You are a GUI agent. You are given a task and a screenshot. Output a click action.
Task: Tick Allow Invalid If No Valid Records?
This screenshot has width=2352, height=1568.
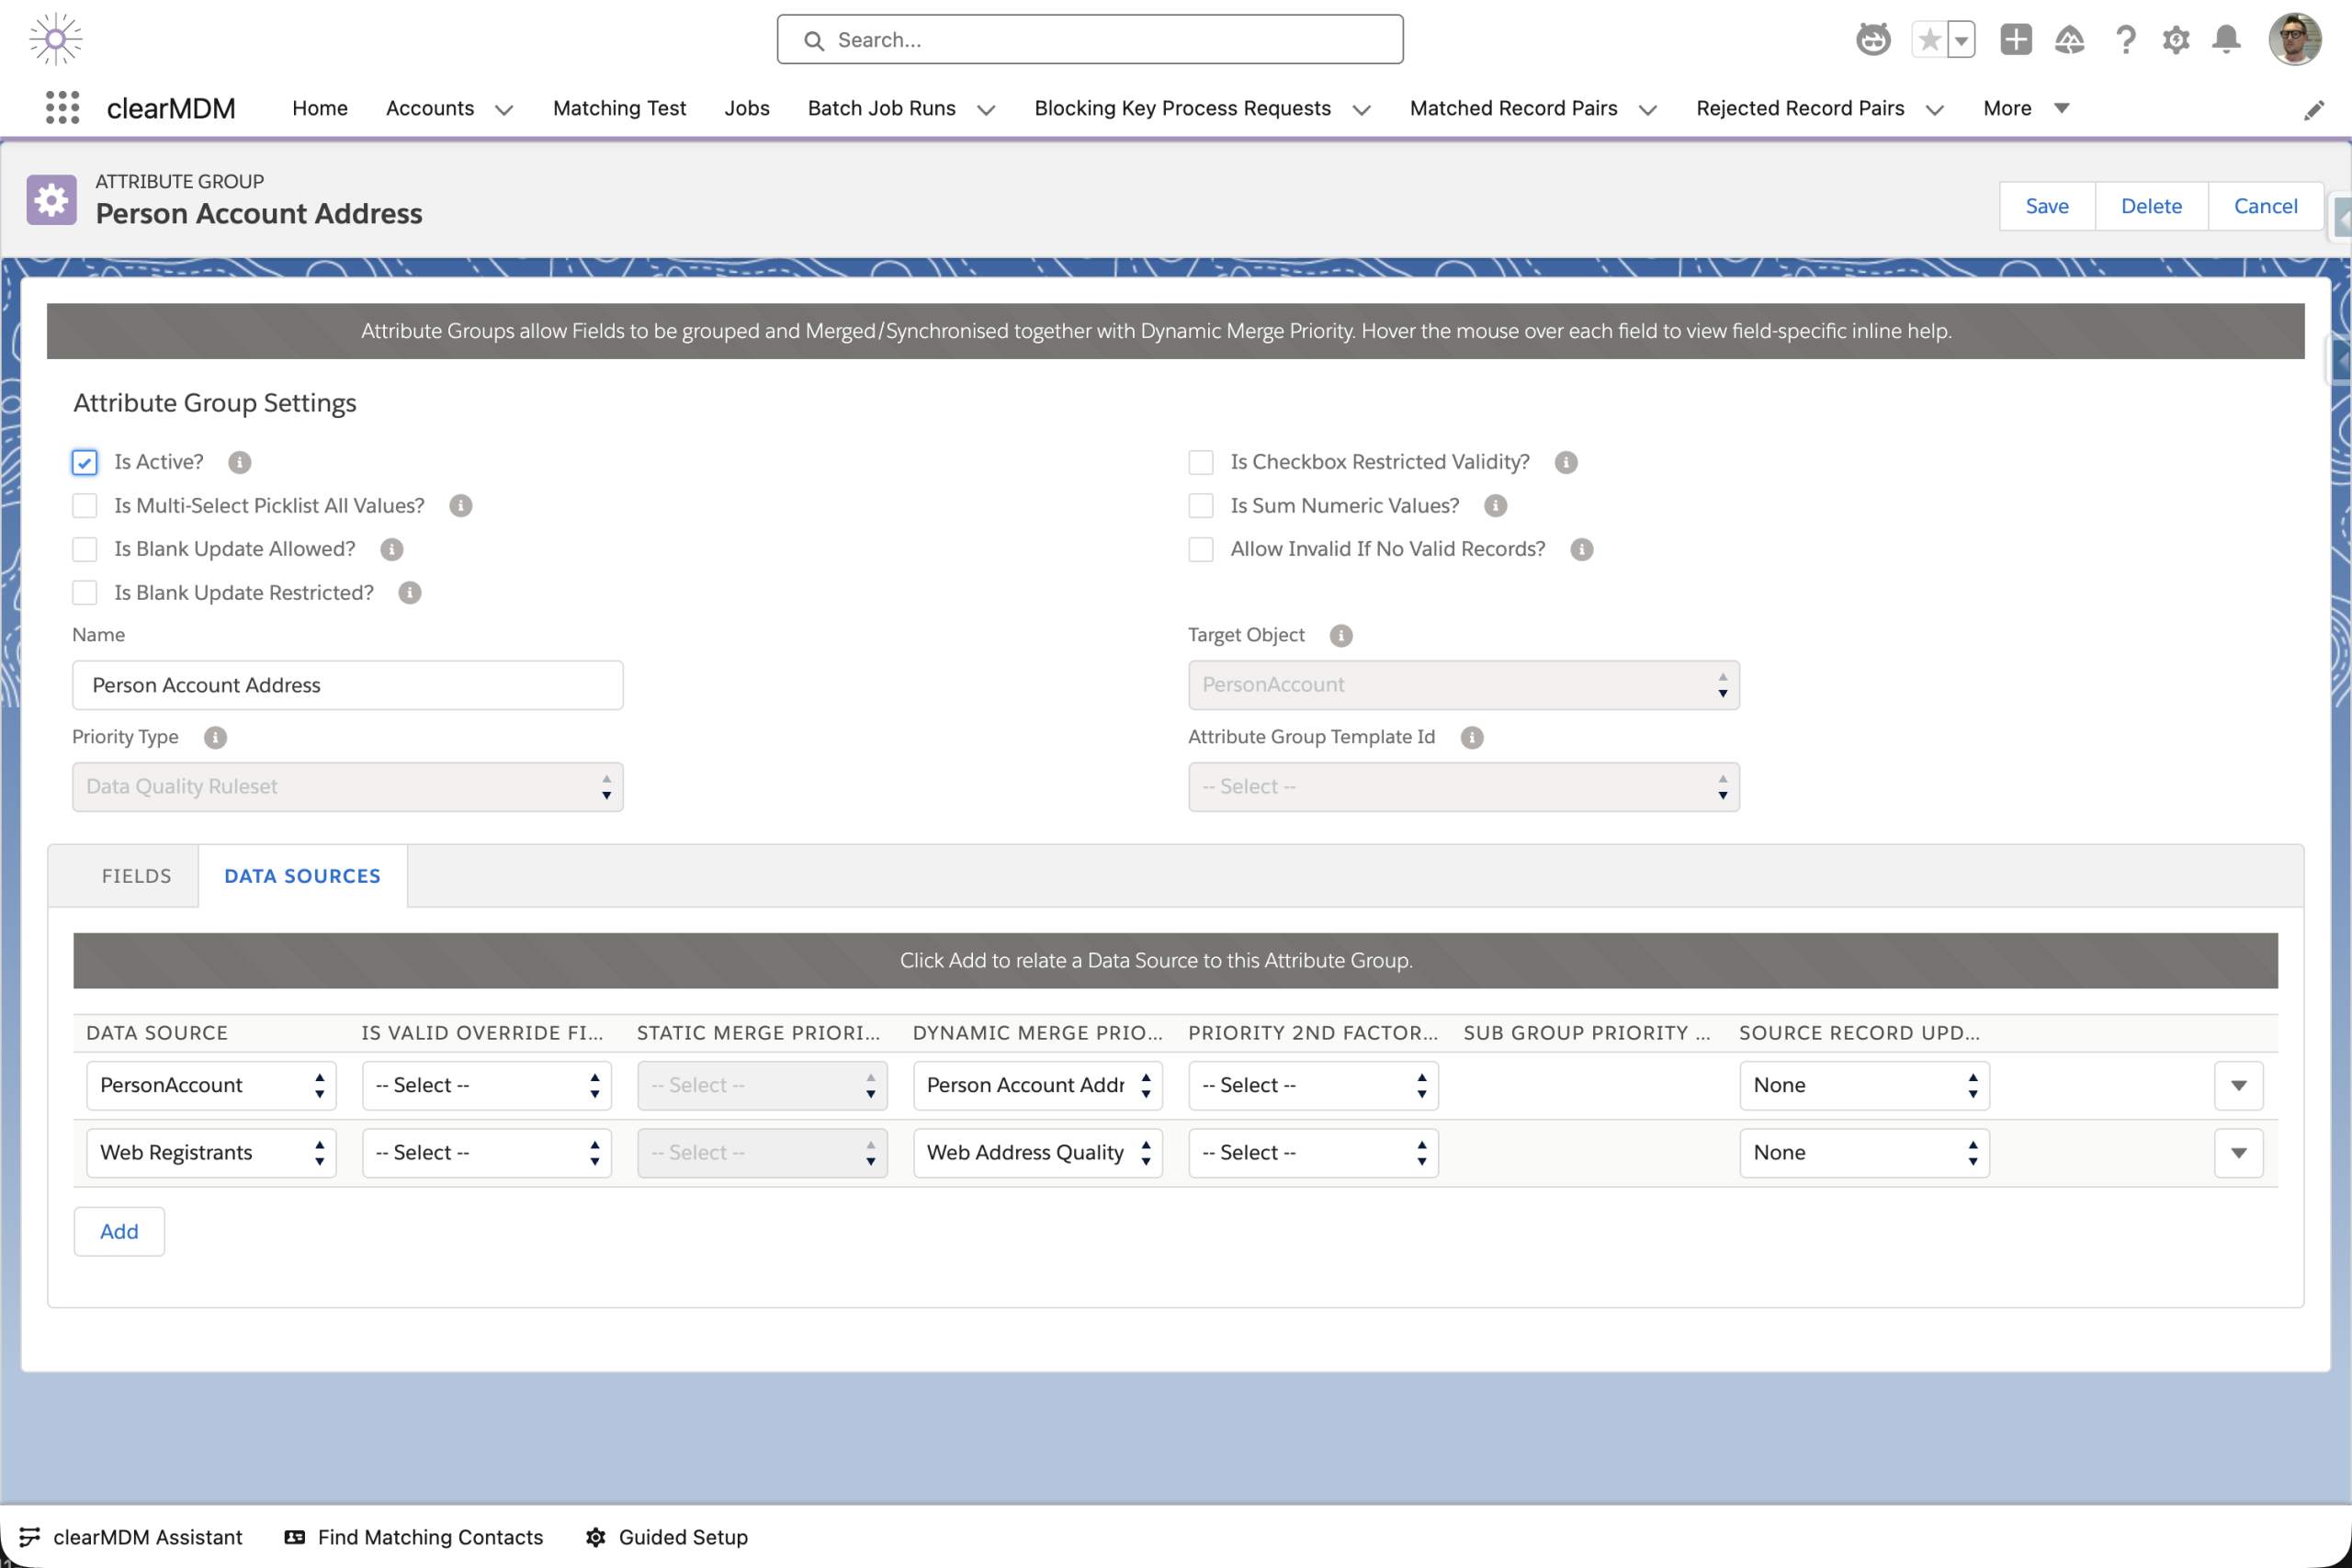pos(1201,549)
